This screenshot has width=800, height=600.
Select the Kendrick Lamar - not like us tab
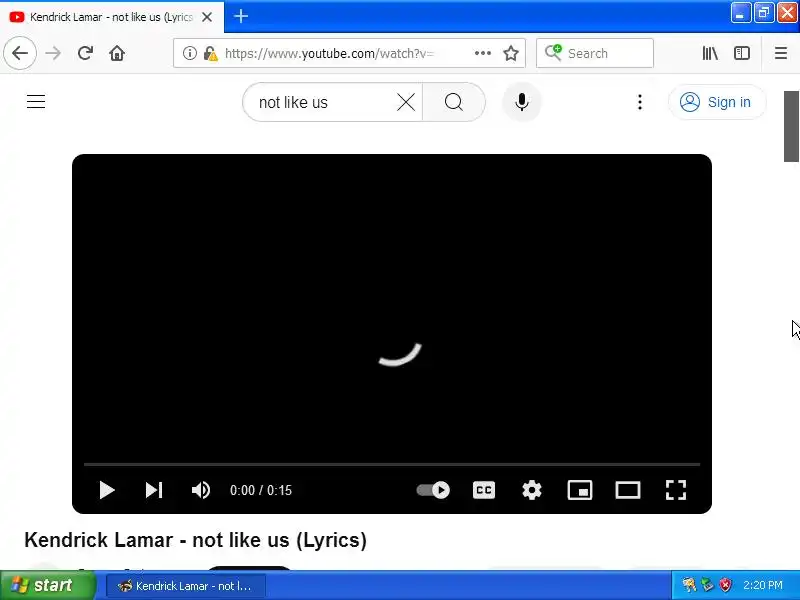point(112,17)
